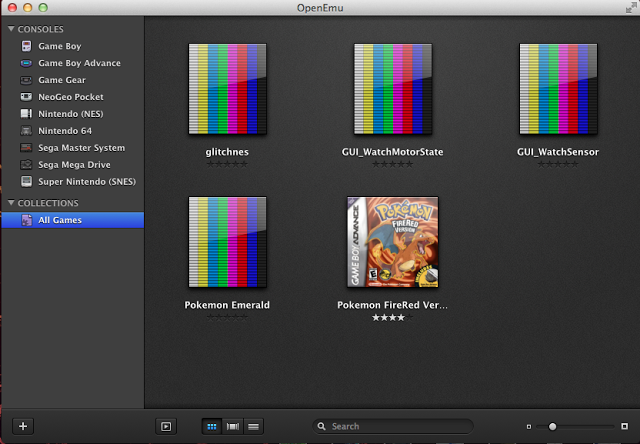Click the Game Gear console icon
The height and width of the screenshot is (444, 640).
(x=26, y=80)
